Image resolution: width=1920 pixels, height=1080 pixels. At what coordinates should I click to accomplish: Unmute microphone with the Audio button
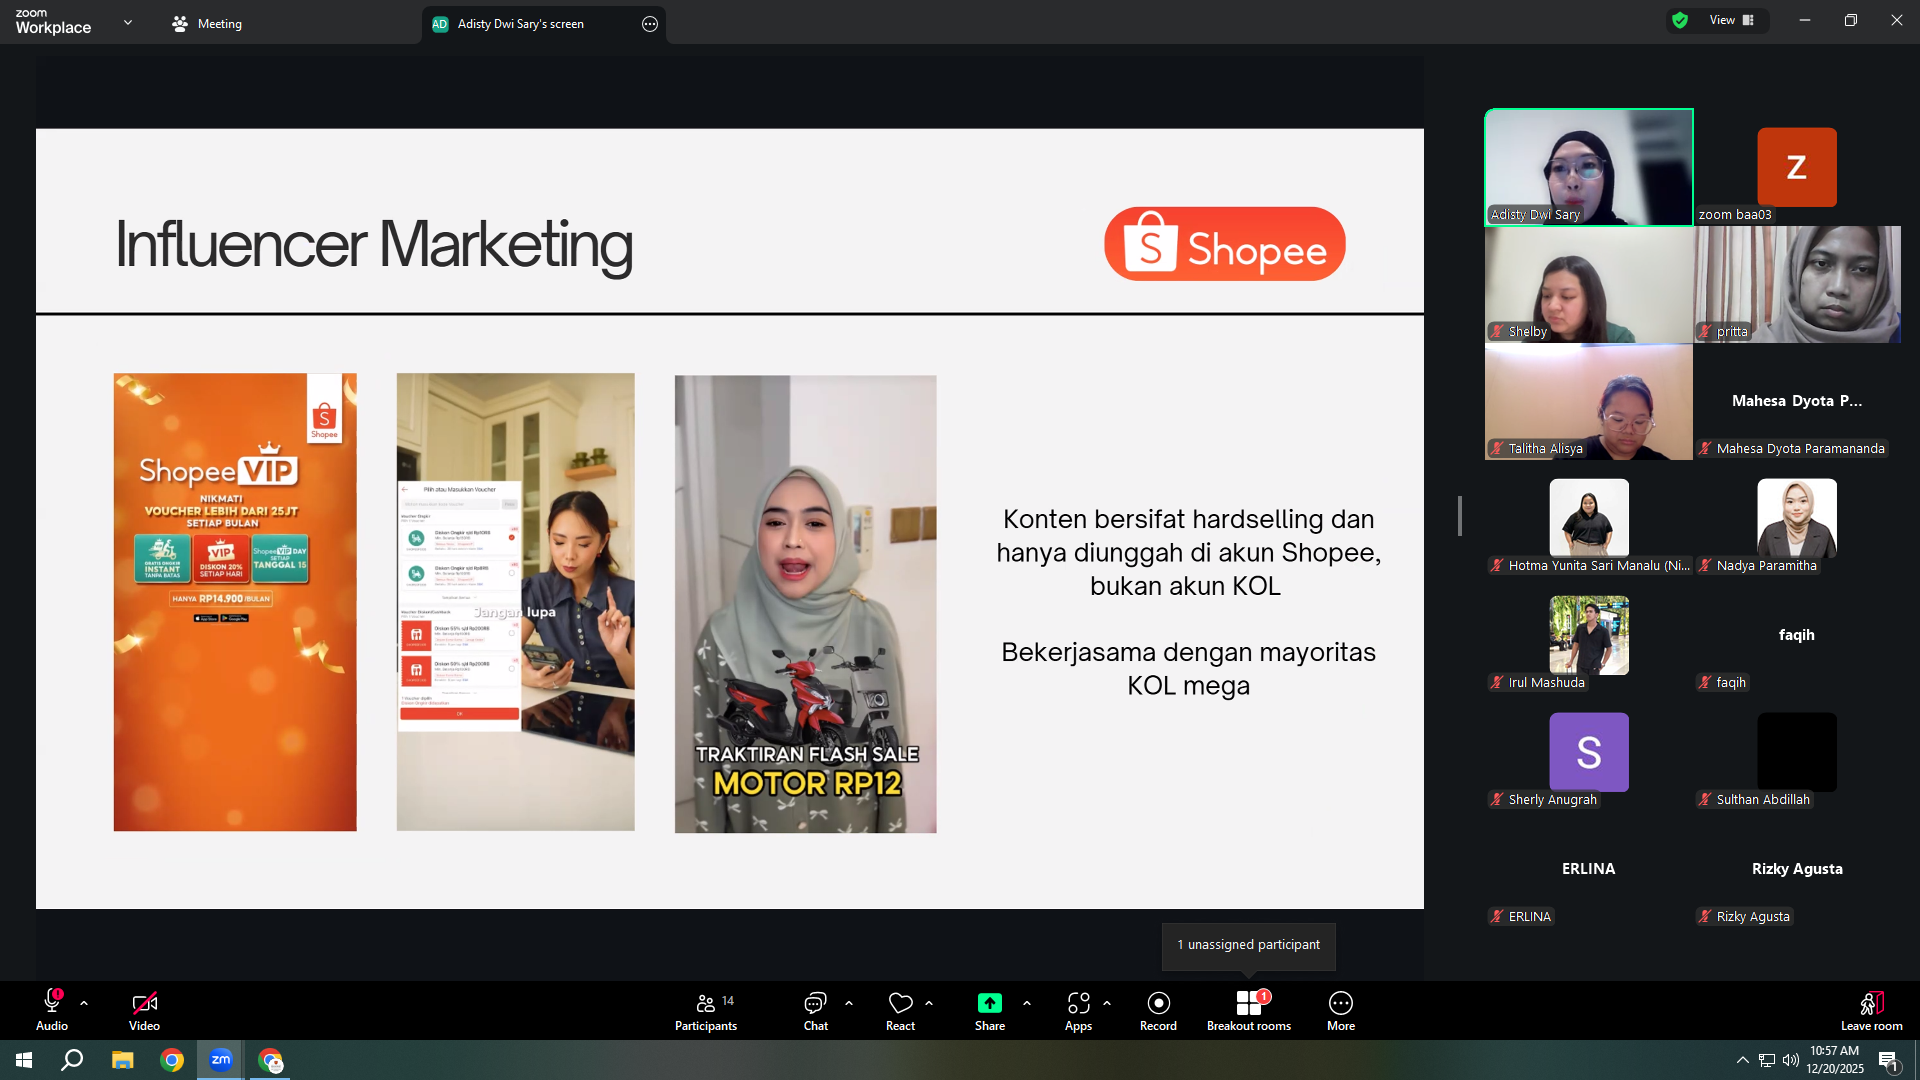point(52,1010)
